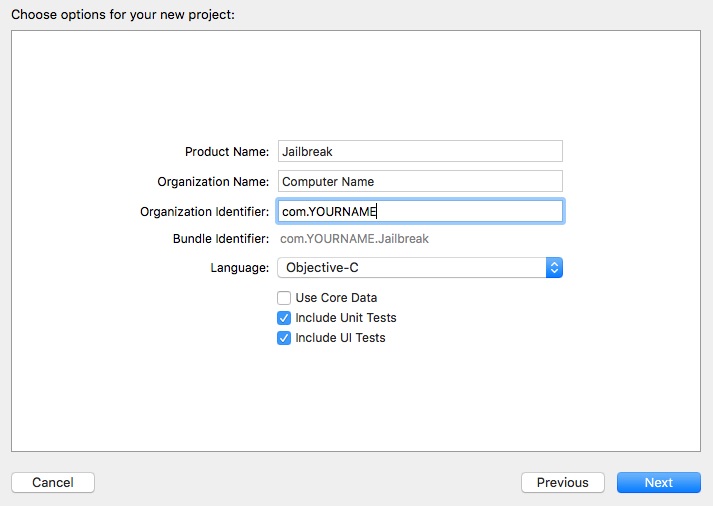The width and height of the screenshot is (713, 506).
Task: Click the com.YOURNAME.Jailbreak bundle identifier text
Action: click(354, 239)
